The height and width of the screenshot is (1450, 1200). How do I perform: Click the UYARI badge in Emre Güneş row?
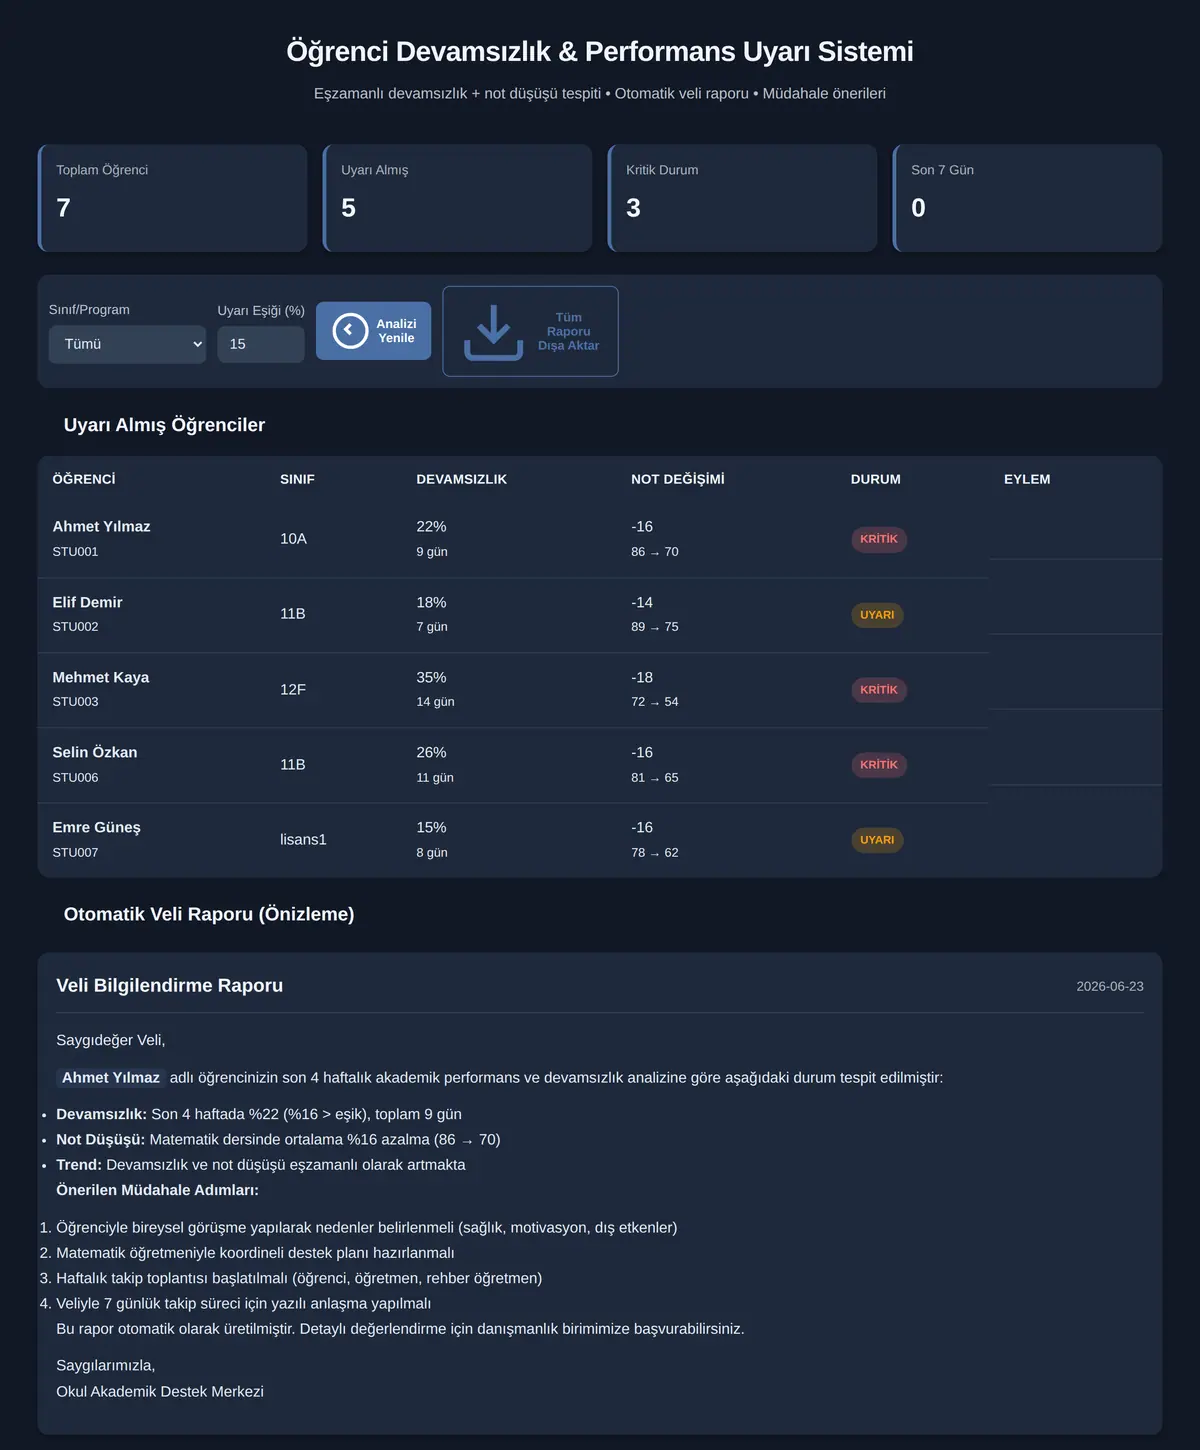pos(877,840)
